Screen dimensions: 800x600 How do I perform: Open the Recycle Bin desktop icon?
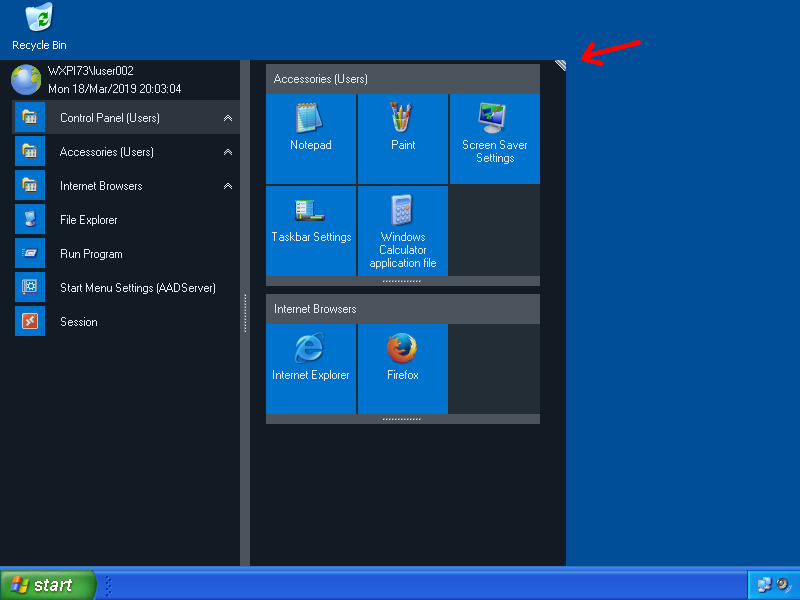(x=40, y=27)
